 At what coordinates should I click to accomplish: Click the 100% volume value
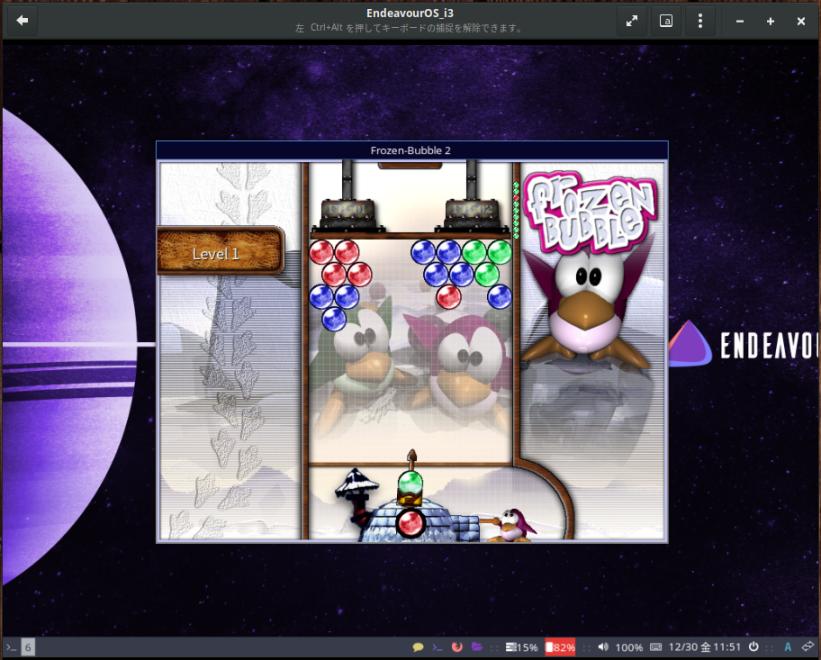coord(629,647)
